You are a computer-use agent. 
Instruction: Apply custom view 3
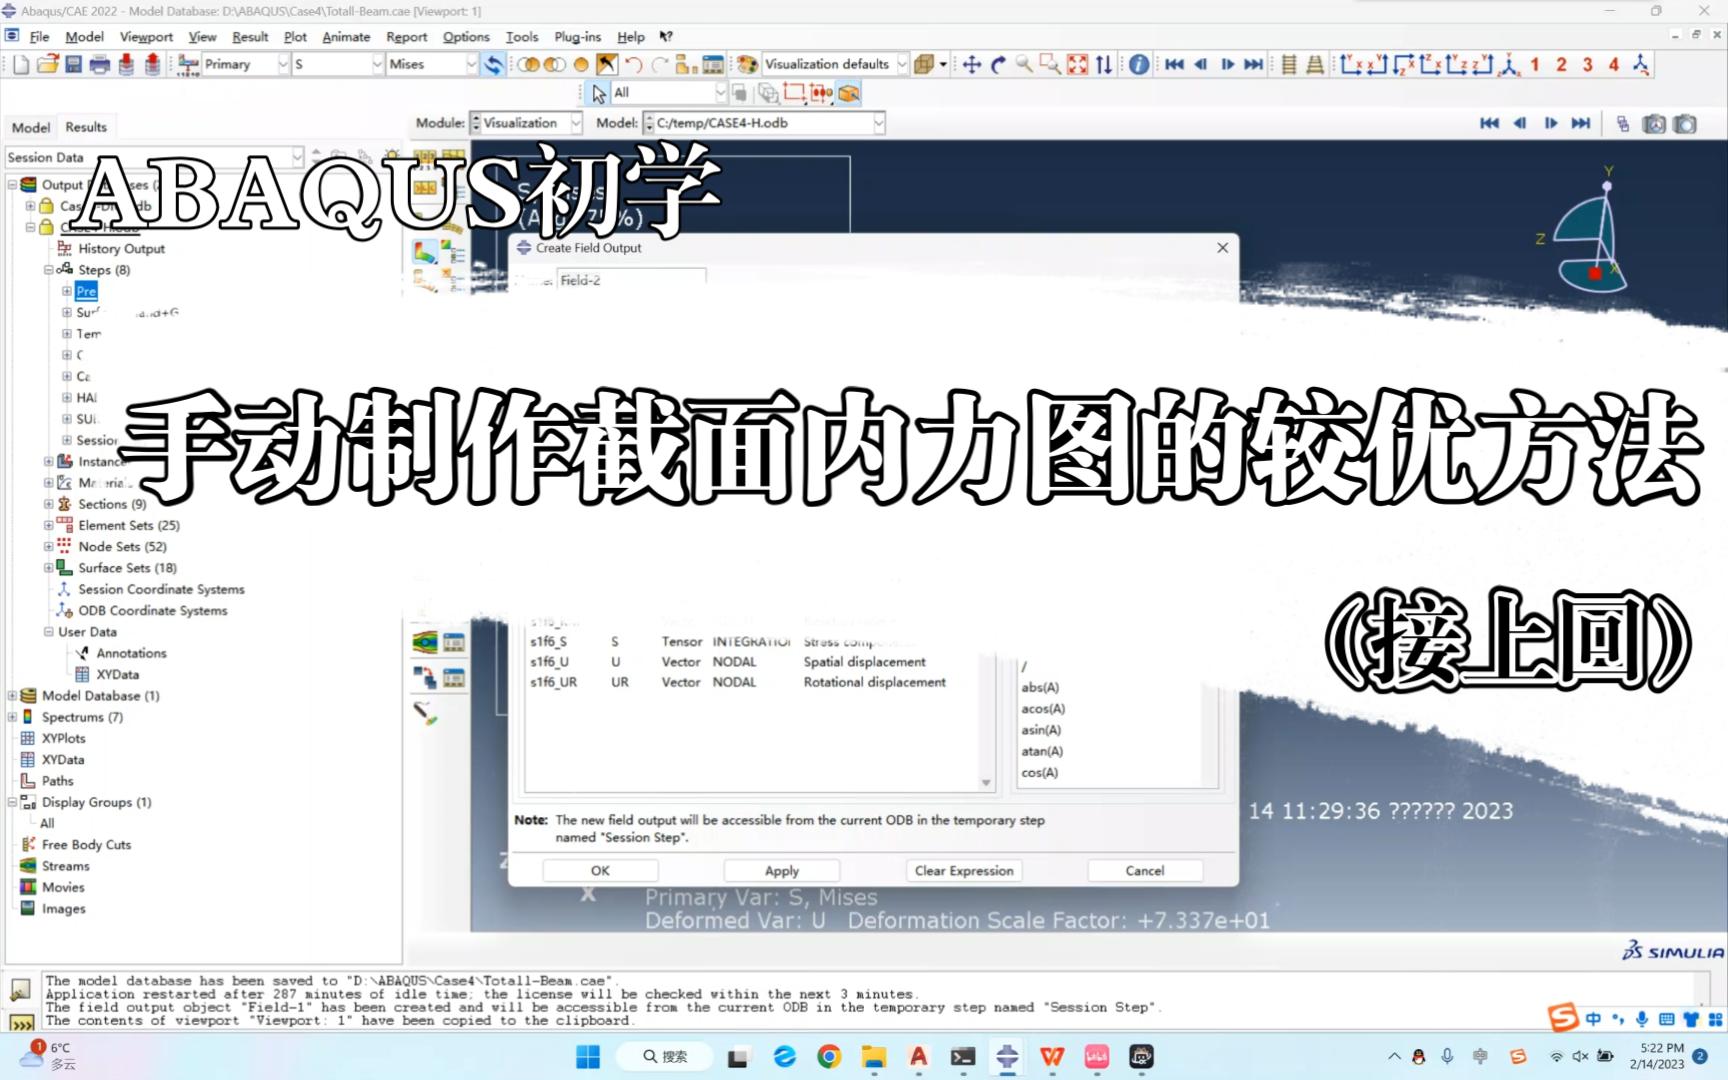point(1587,64)
